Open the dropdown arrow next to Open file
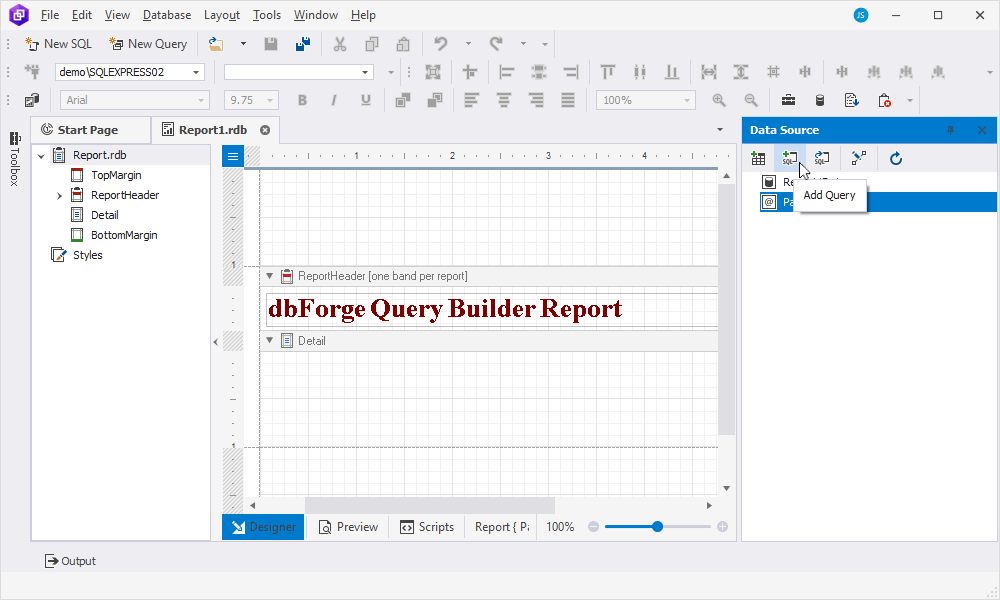The width and height of the screenshot is (1000, 600). (243, 44)
